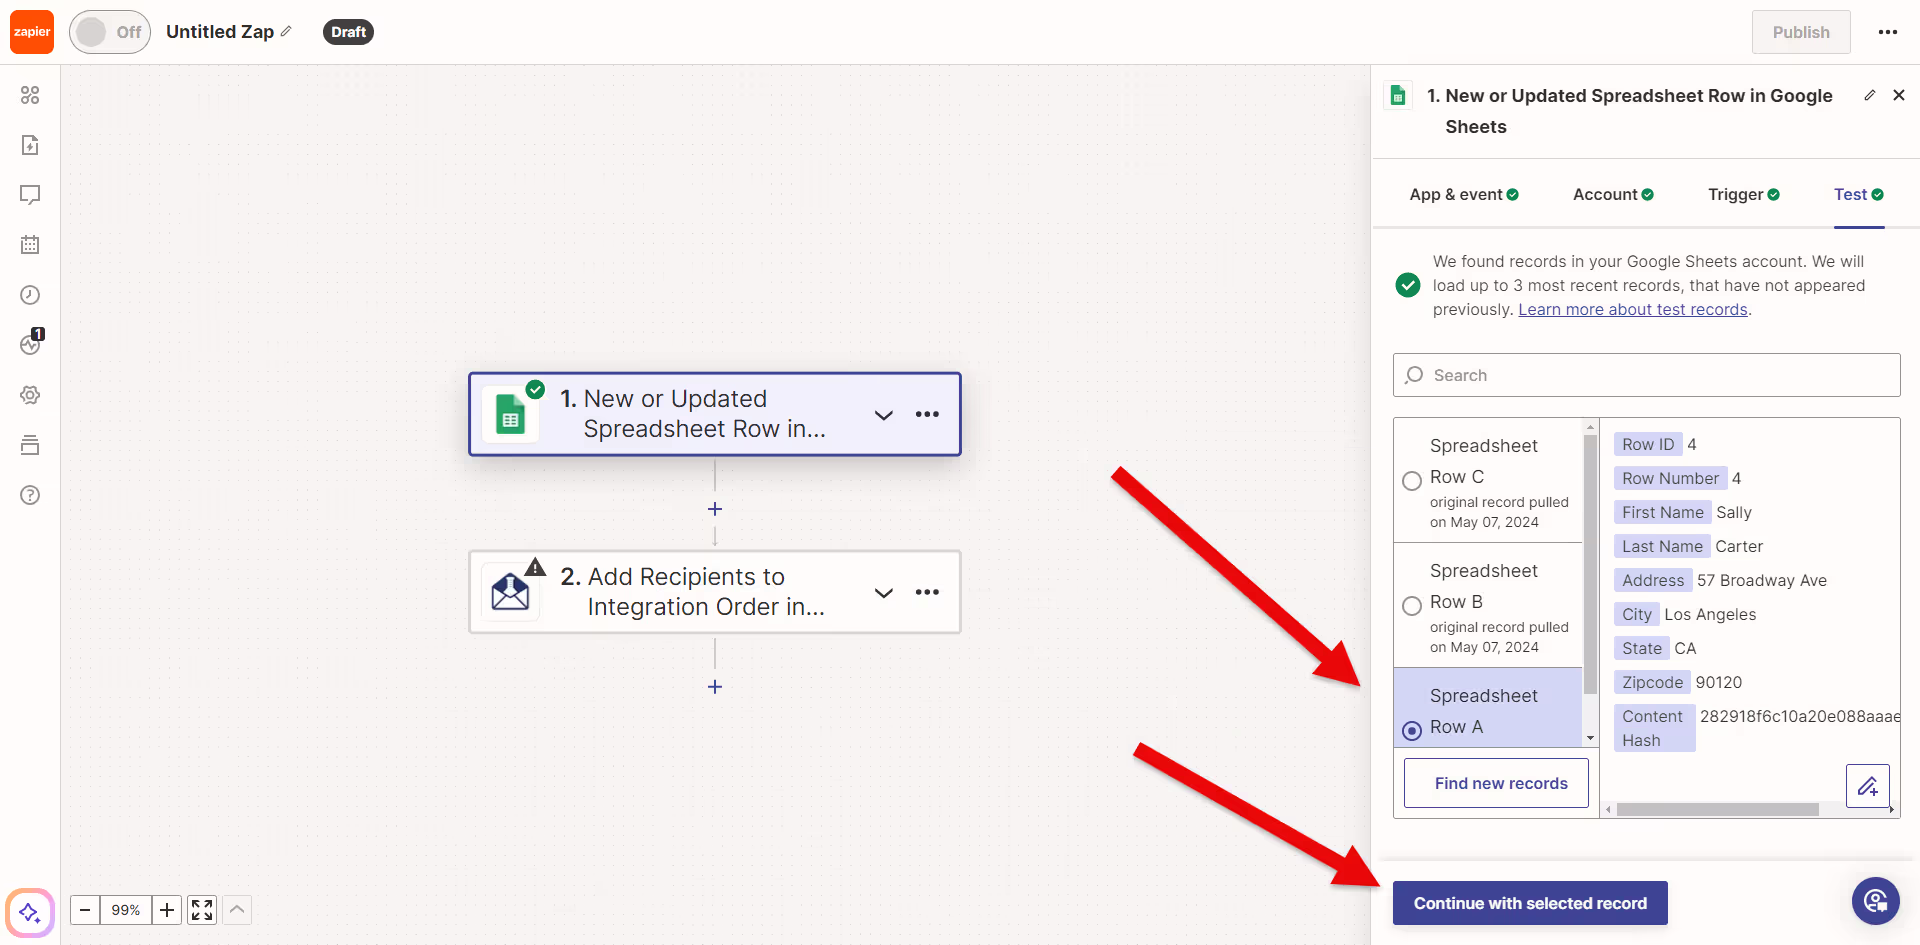Switch to the App & event tab
This screenshot has width=1920, height=945.
pyautogui.click(x=1464, y=194)
